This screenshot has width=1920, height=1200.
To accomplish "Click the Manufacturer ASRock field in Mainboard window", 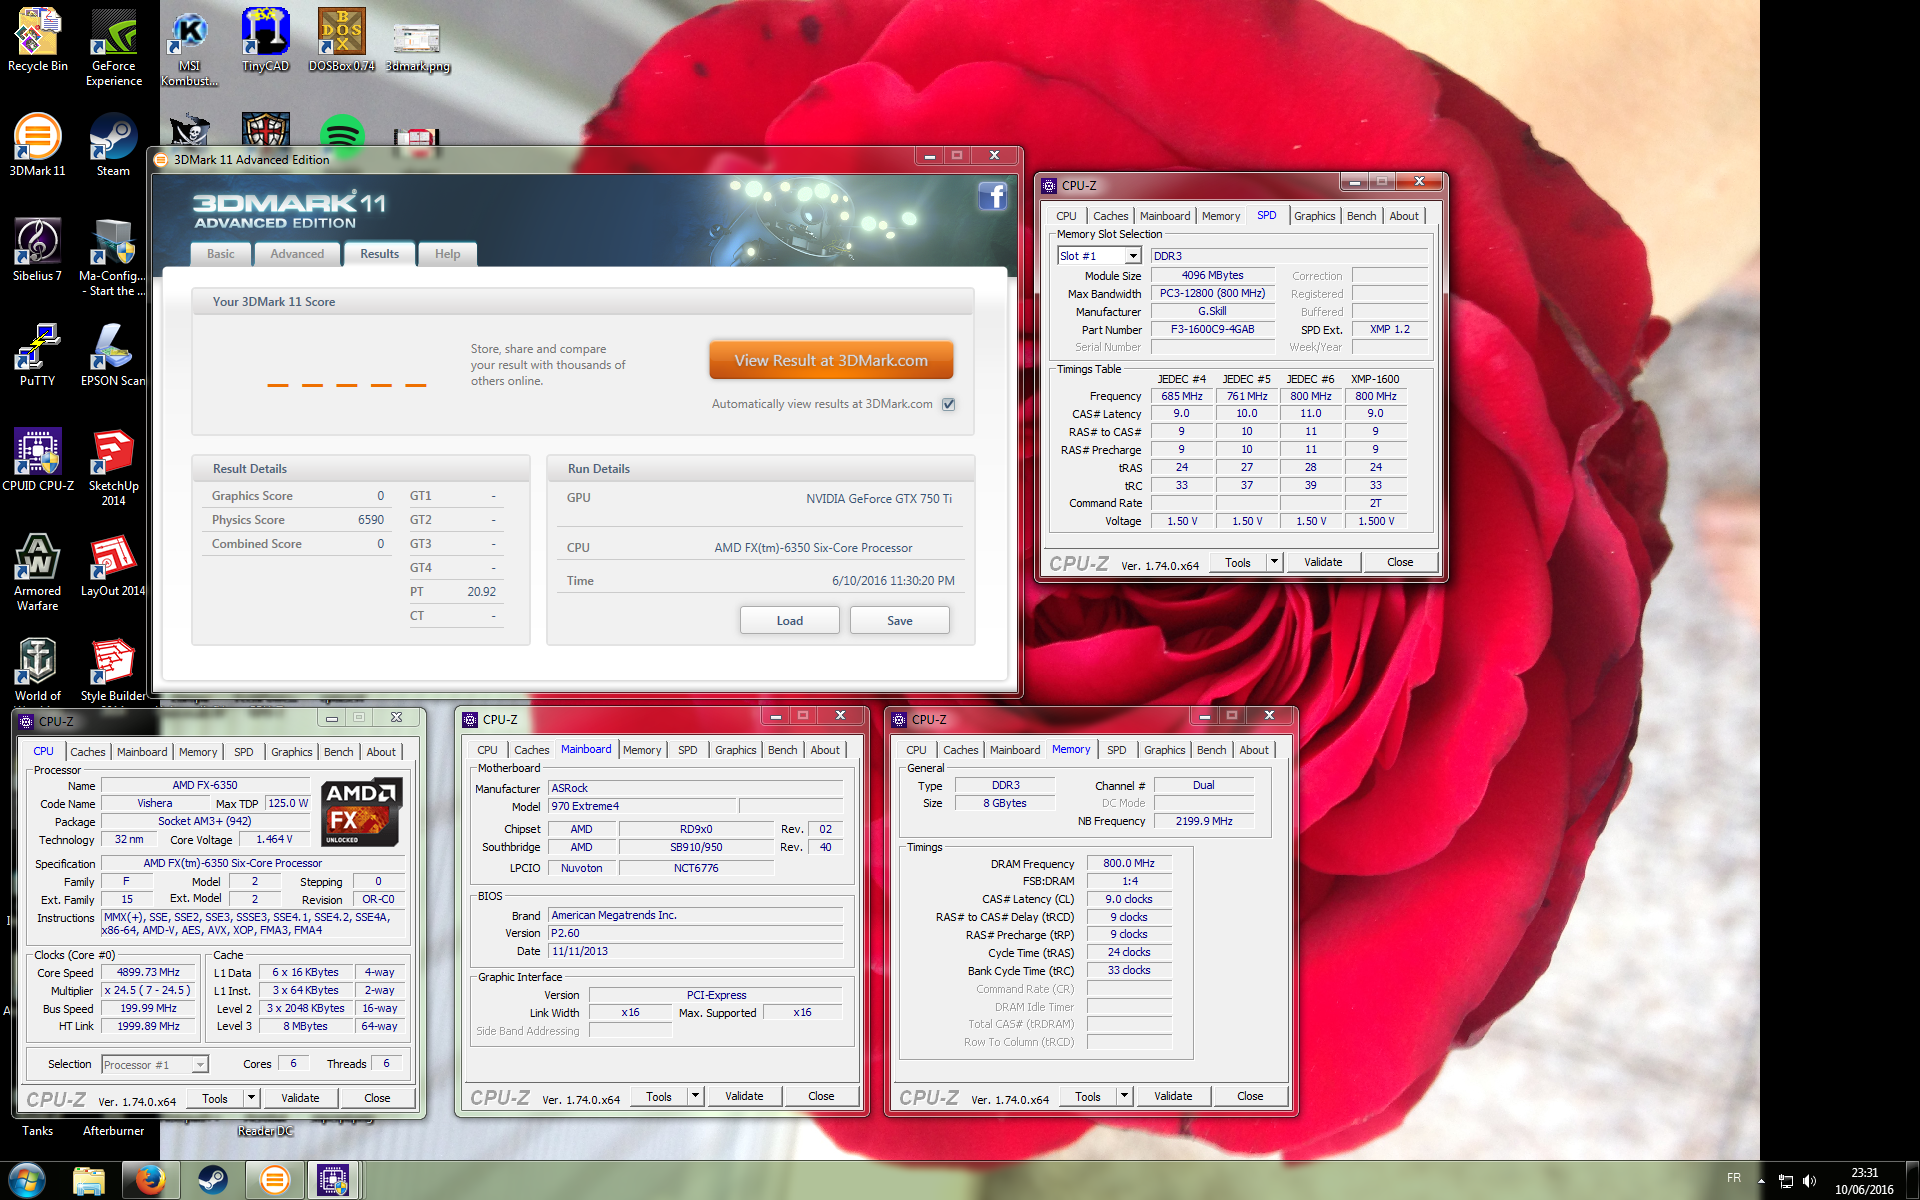I will click(696, 788).
